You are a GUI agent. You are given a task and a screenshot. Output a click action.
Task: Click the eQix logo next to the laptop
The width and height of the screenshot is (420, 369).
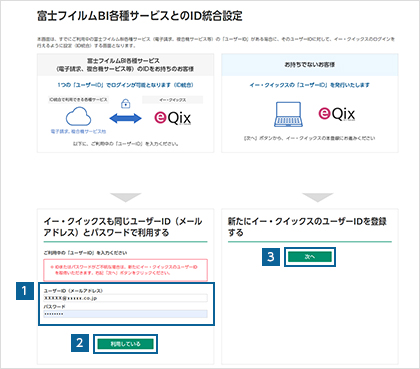click(337, 114)
